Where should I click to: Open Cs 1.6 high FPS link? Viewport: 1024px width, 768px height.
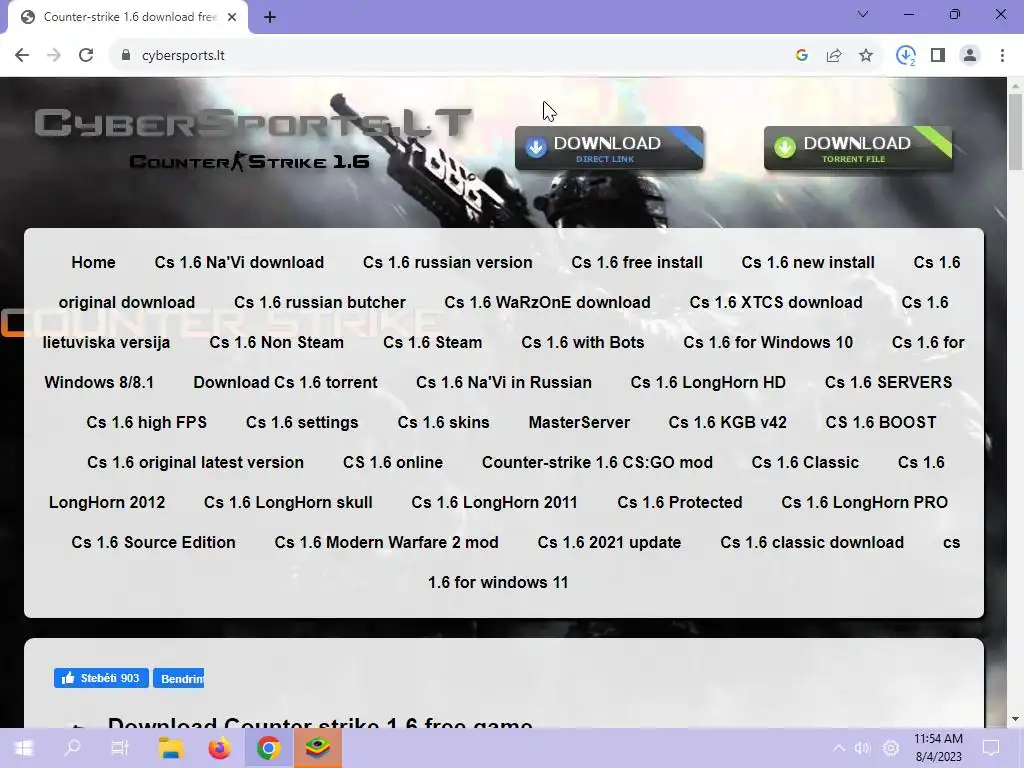[146, 423]
